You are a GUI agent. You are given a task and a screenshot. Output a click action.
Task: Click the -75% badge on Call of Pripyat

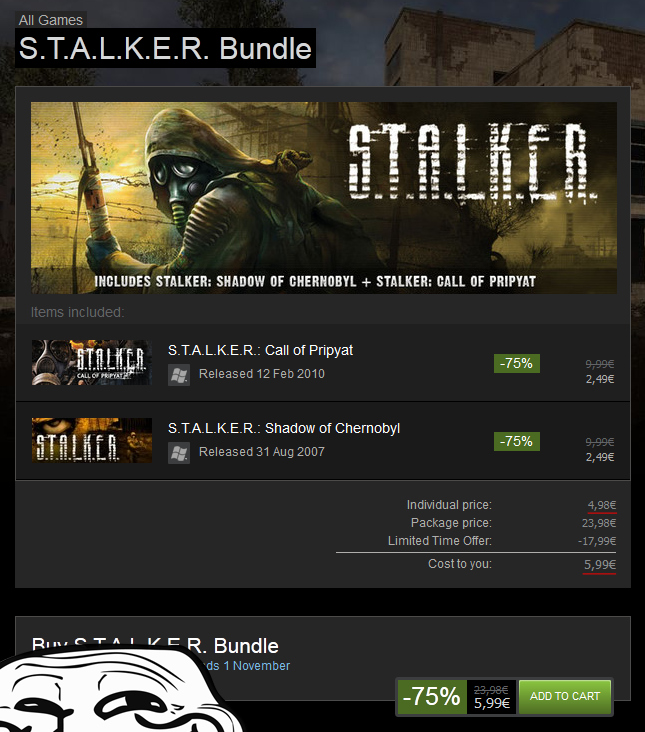click(x=517, y=363)
